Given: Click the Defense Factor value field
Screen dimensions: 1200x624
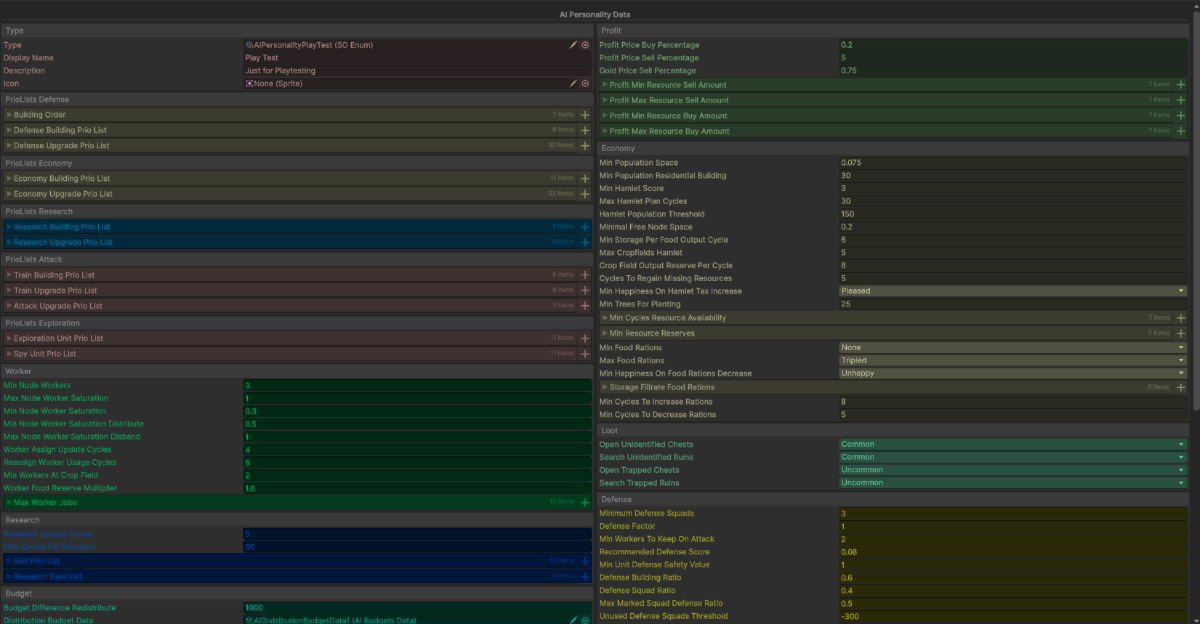Looking at the screenshot, I should (x=1013, y=526).
